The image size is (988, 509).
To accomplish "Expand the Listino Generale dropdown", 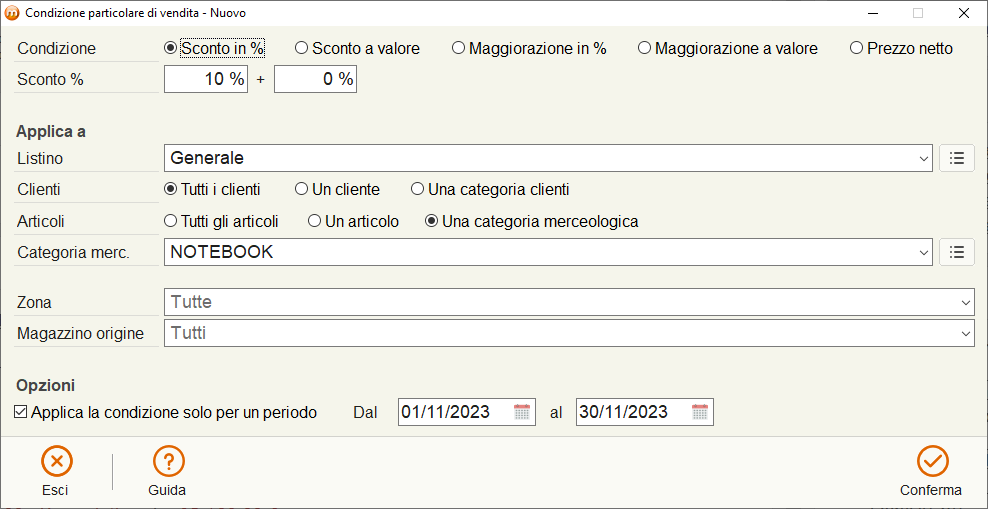I will click(924, 159).
